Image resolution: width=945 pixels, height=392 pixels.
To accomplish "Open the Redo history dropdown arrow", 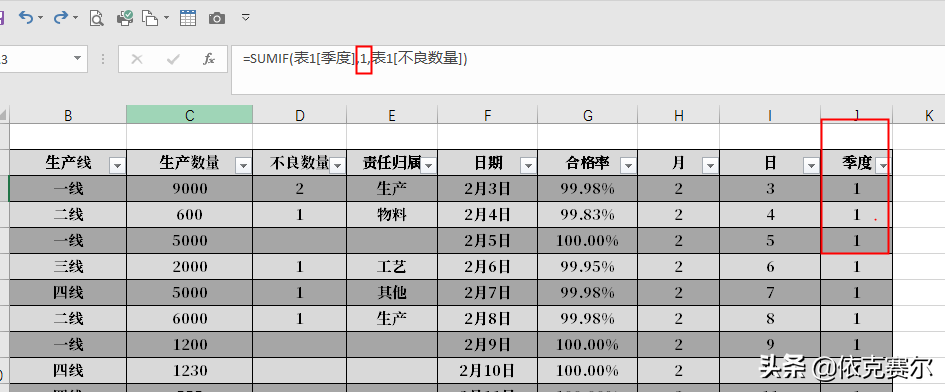I will coord(75,18).
